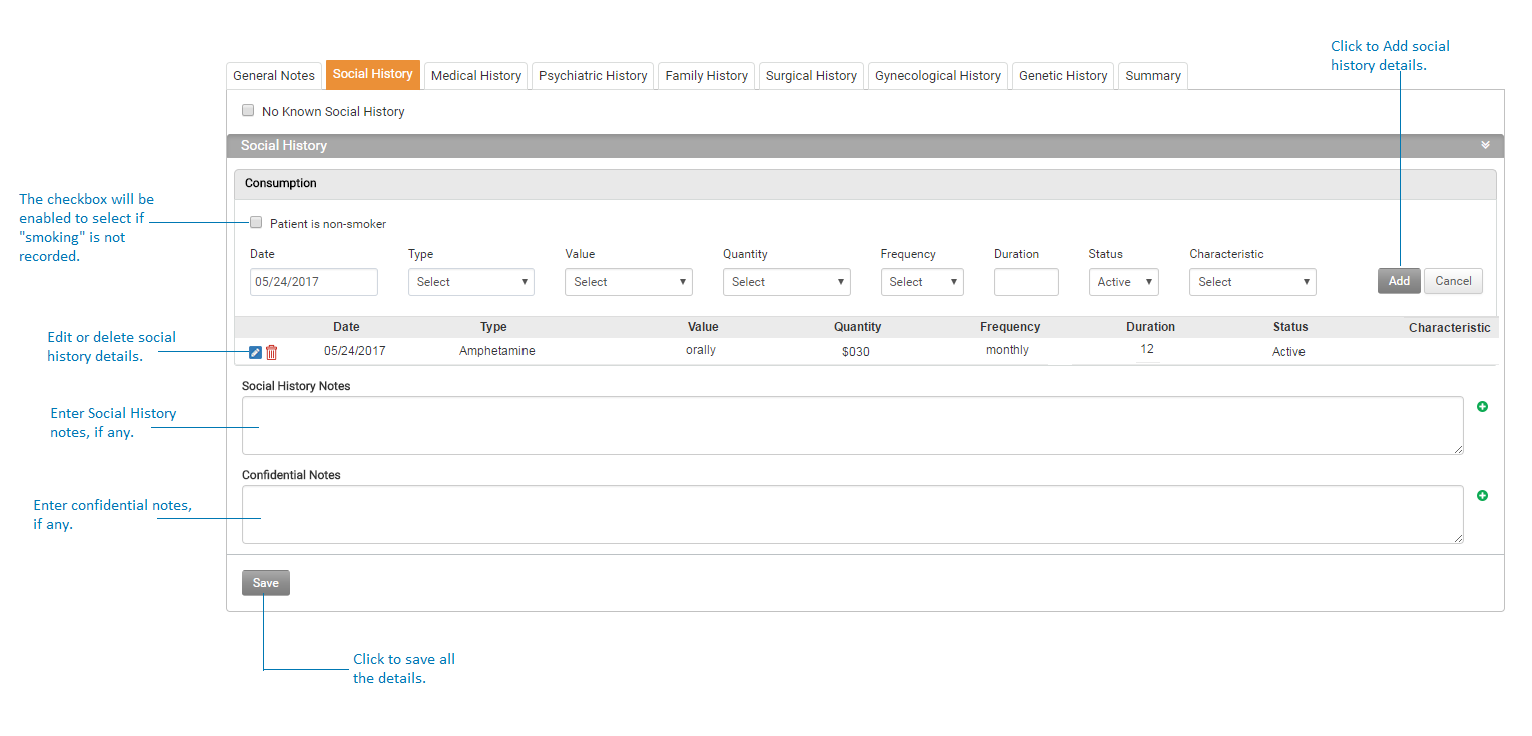Click the Duration input field
The height and width of the screenshot is (736, 1532).
pos(1025,282)
